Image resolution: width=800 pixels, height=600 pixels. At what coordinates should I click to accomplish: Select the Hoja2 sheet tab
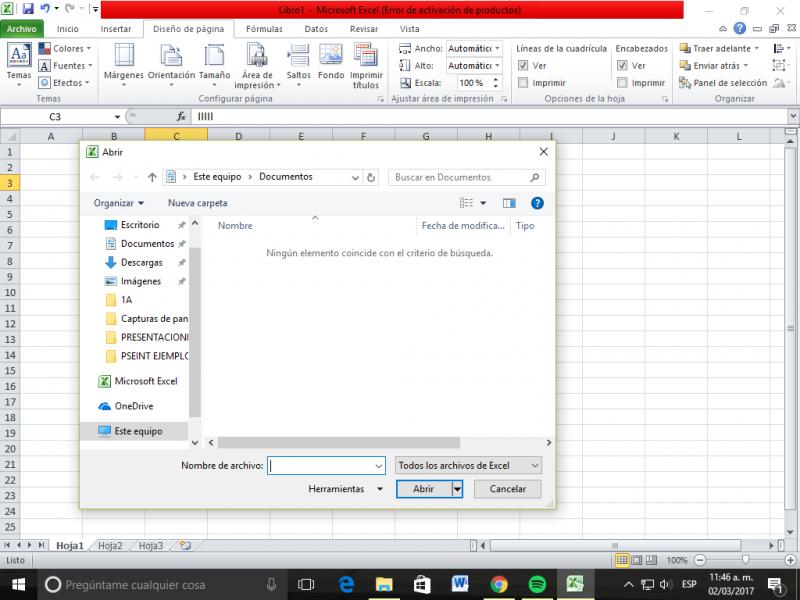pos(110,546)
